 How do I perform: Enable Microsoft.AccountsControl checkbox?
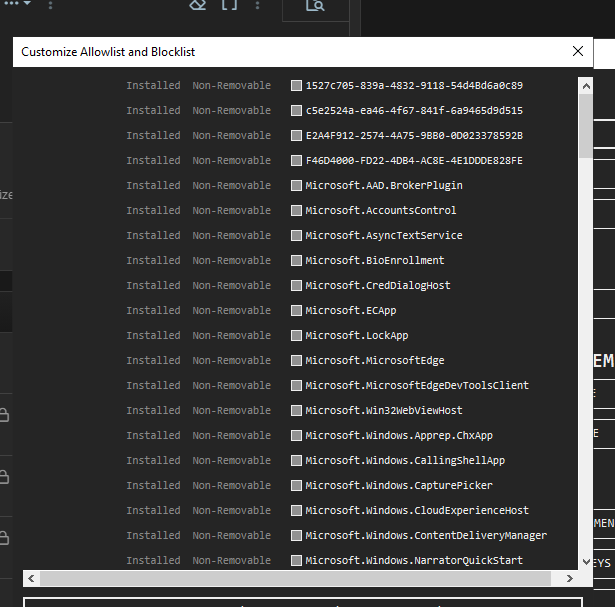(296, 211)
